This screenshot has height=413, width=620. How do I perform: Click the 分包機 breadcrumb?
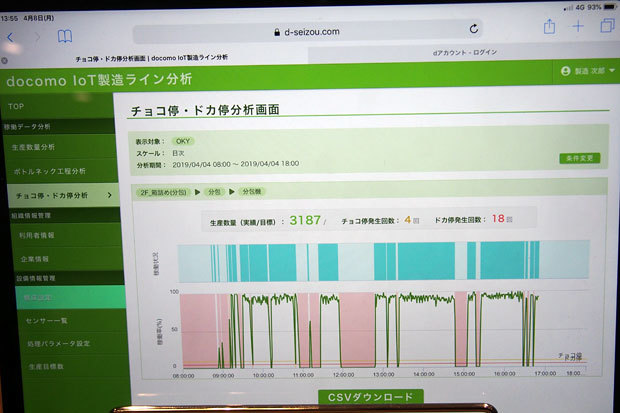[251, 191]
